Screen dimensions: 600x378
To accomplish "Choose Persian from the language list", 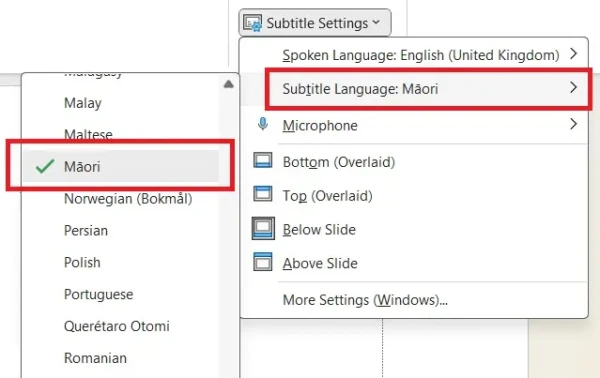I will point(86,231).
